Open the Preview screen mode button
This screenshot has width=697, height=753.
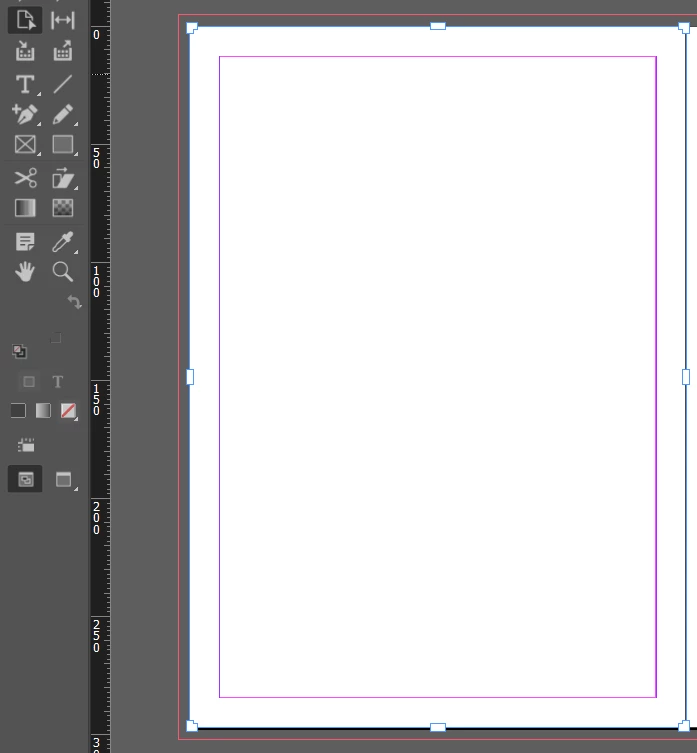(x=63, y=480)
